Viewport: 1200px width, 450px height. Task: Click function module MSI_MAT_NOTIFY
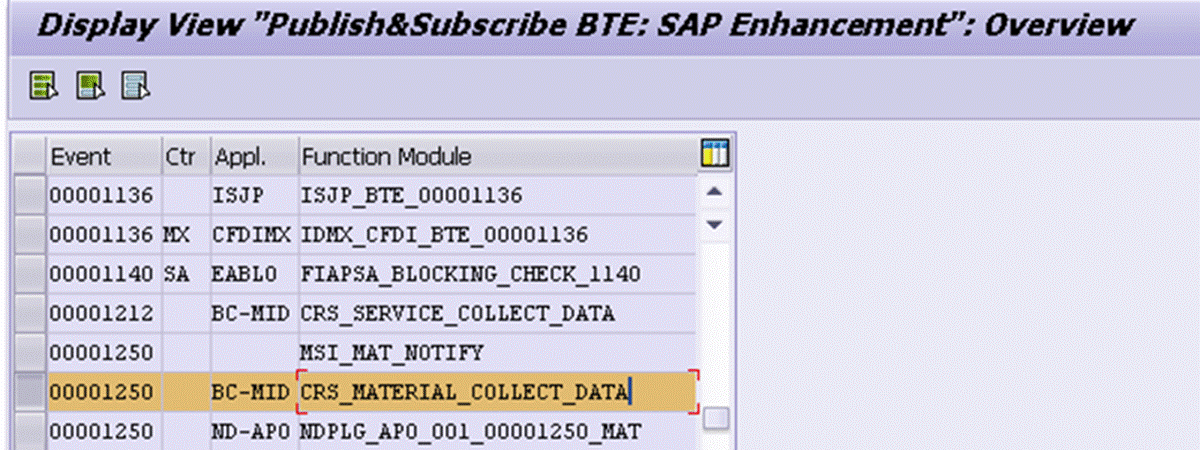coord(392,352)
